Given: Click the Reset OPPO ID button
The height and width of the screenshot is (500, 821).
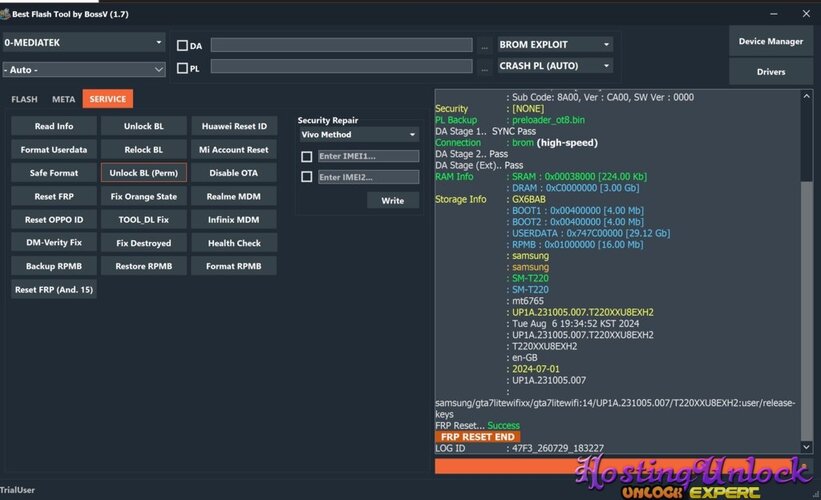Looking at the screenshot, I should click(54, 219).
